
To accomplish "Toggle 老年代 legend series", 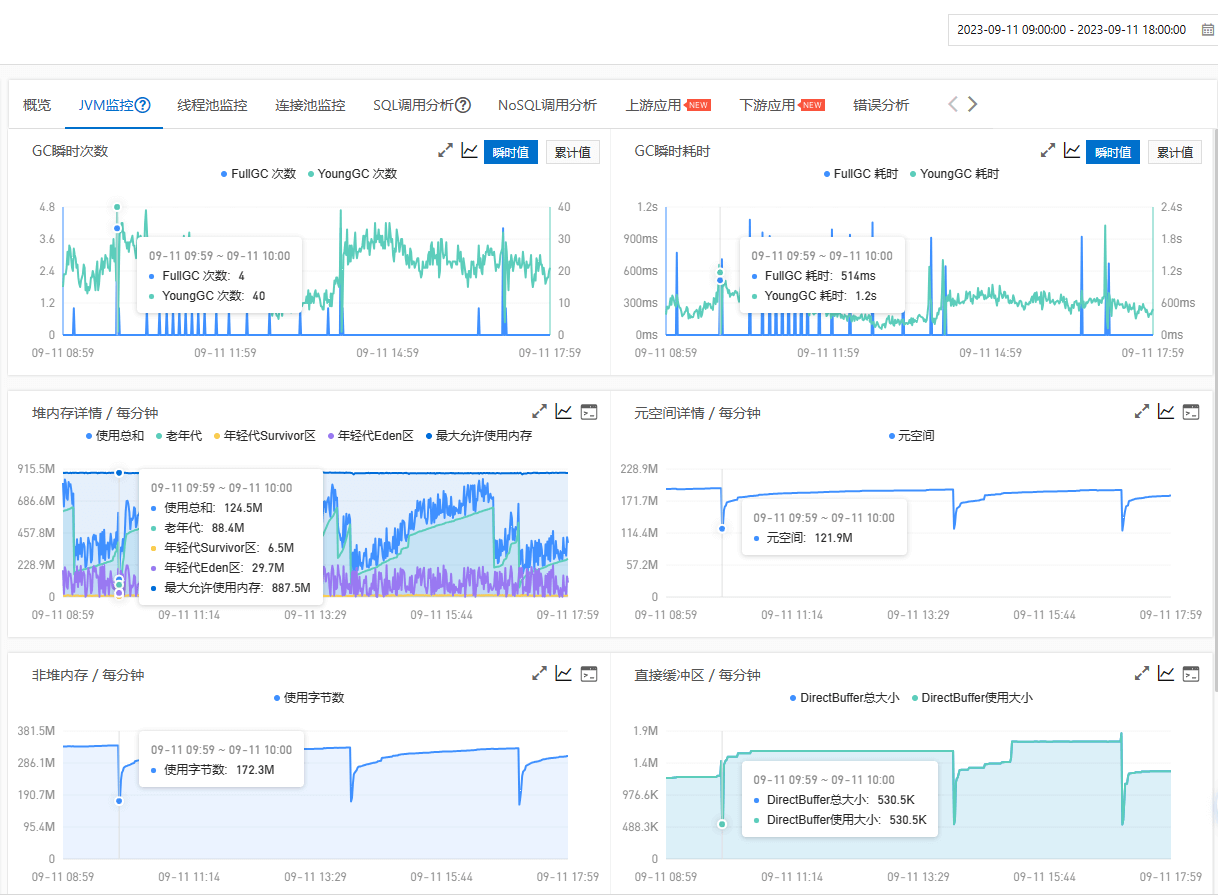I will point(178,436).
